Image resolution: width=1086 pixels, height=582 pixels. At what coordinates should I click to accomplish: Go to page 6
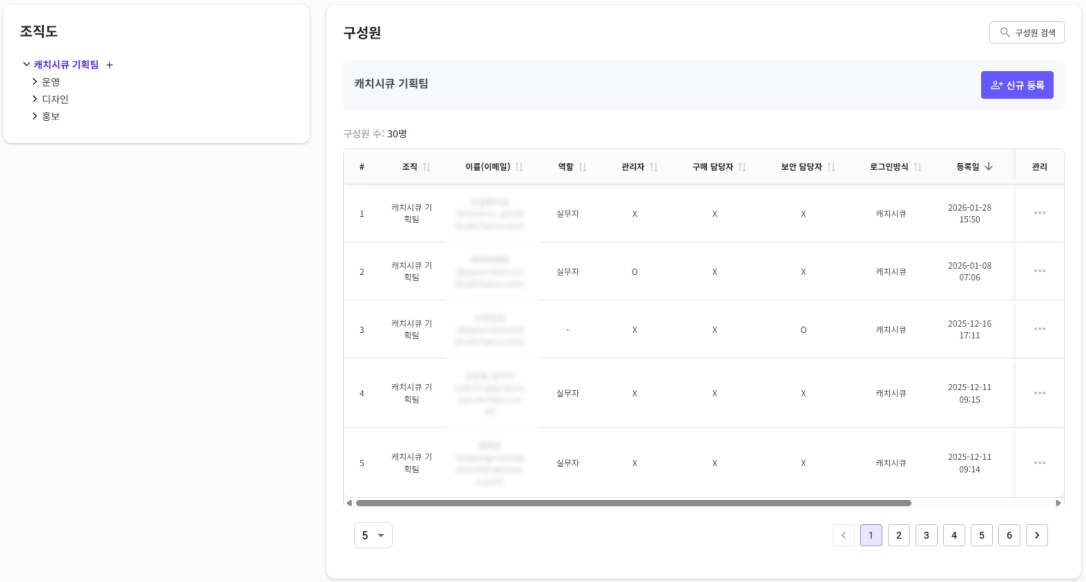coord(1009,535)
